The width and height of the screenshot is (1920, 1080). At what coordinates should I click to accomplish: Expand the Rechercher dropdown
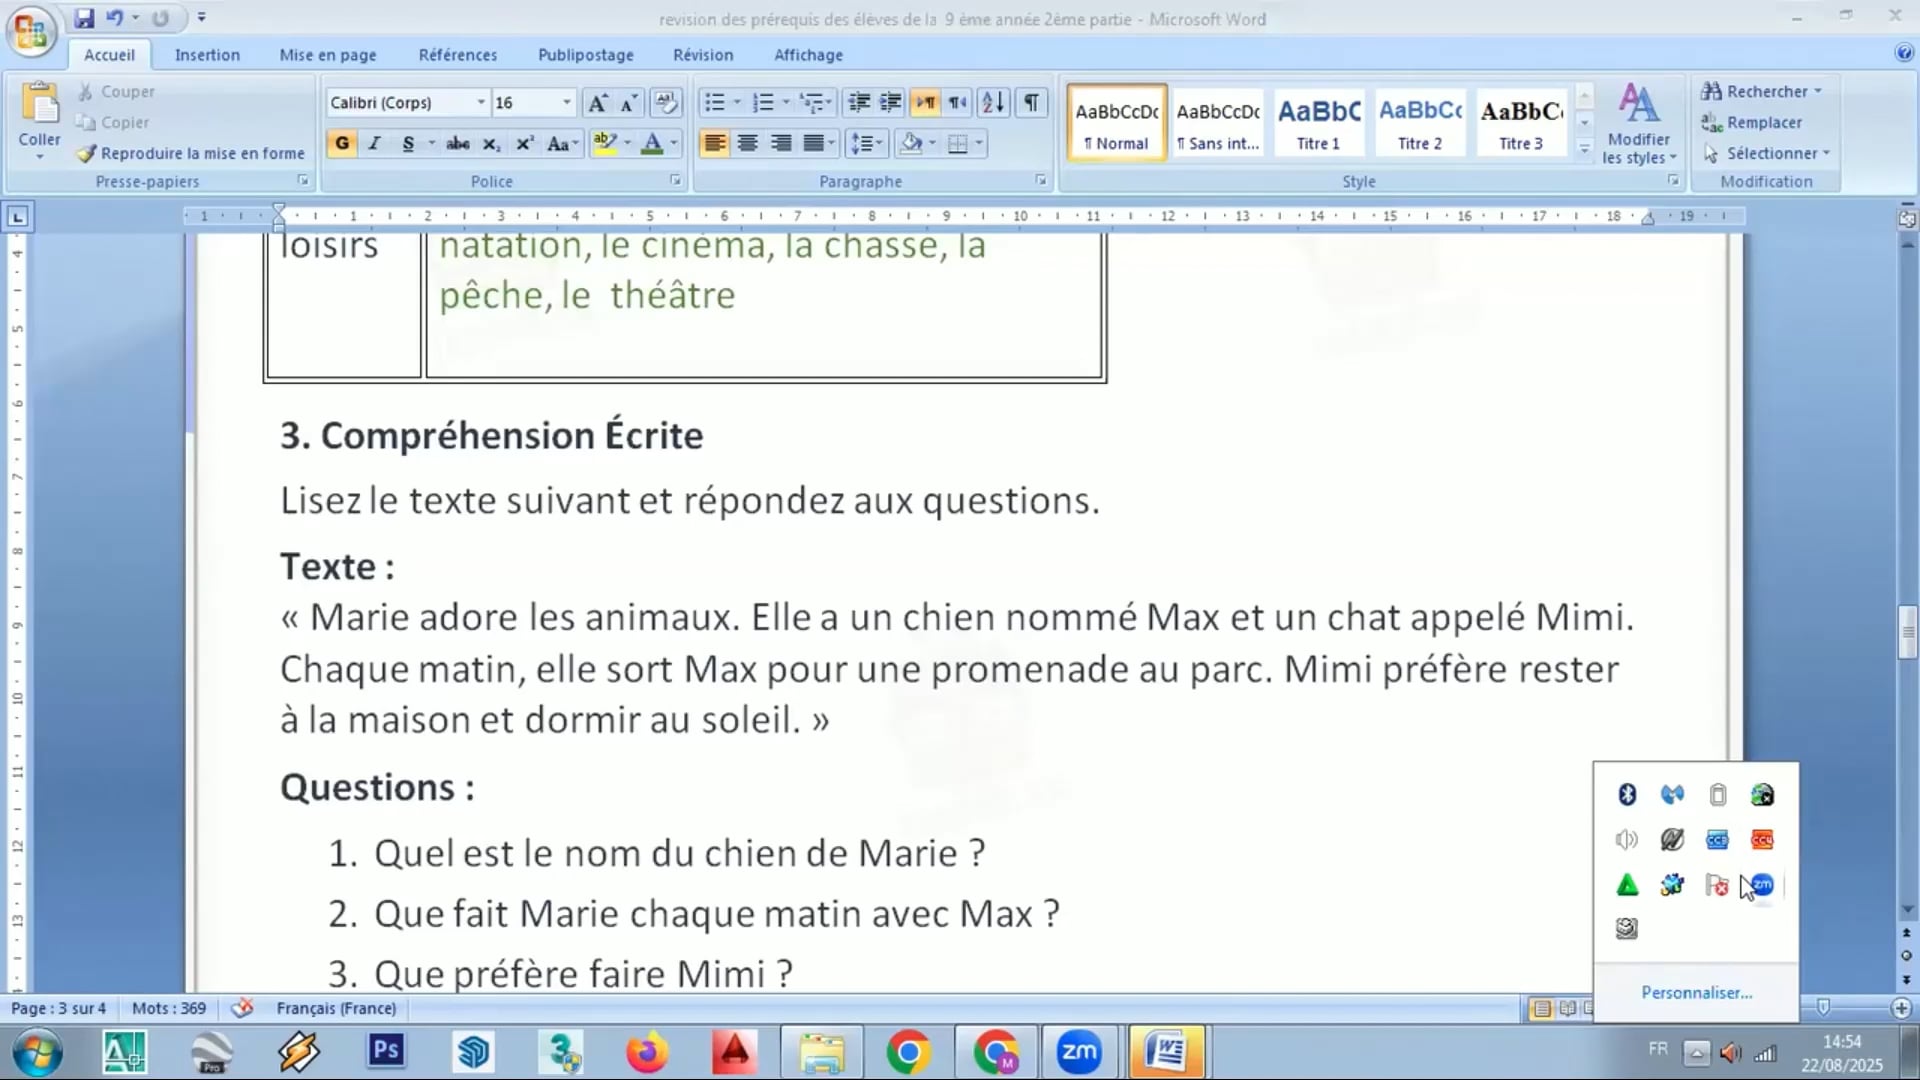(1817, 91)
